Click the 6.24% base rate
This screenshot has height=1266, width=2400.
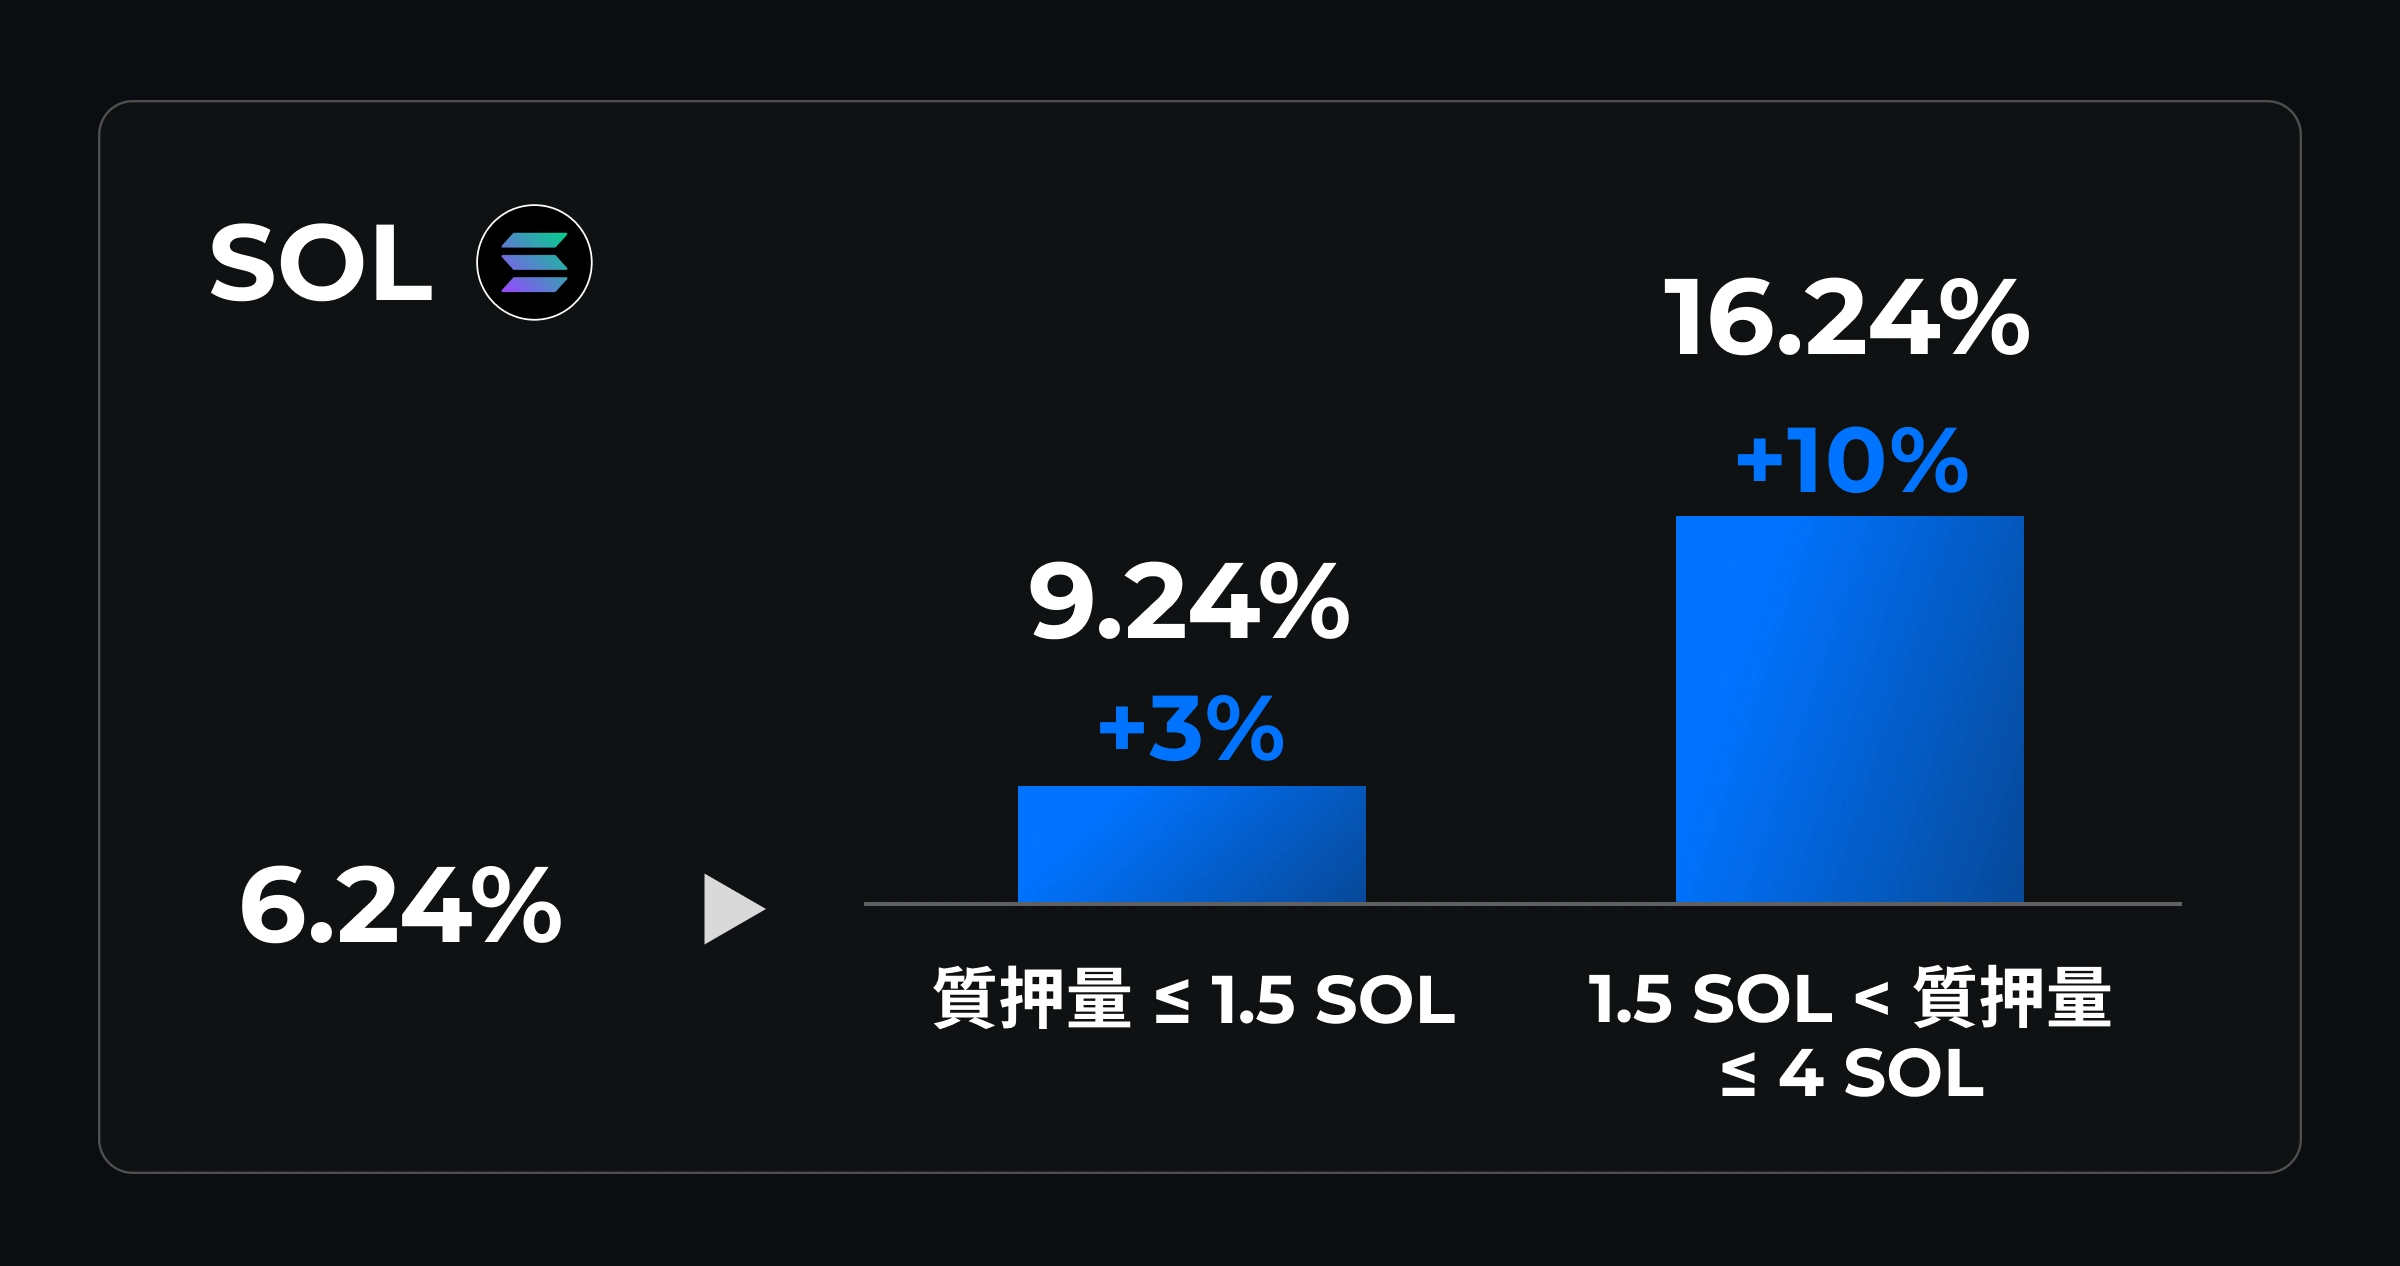click(x=400, y=907)
